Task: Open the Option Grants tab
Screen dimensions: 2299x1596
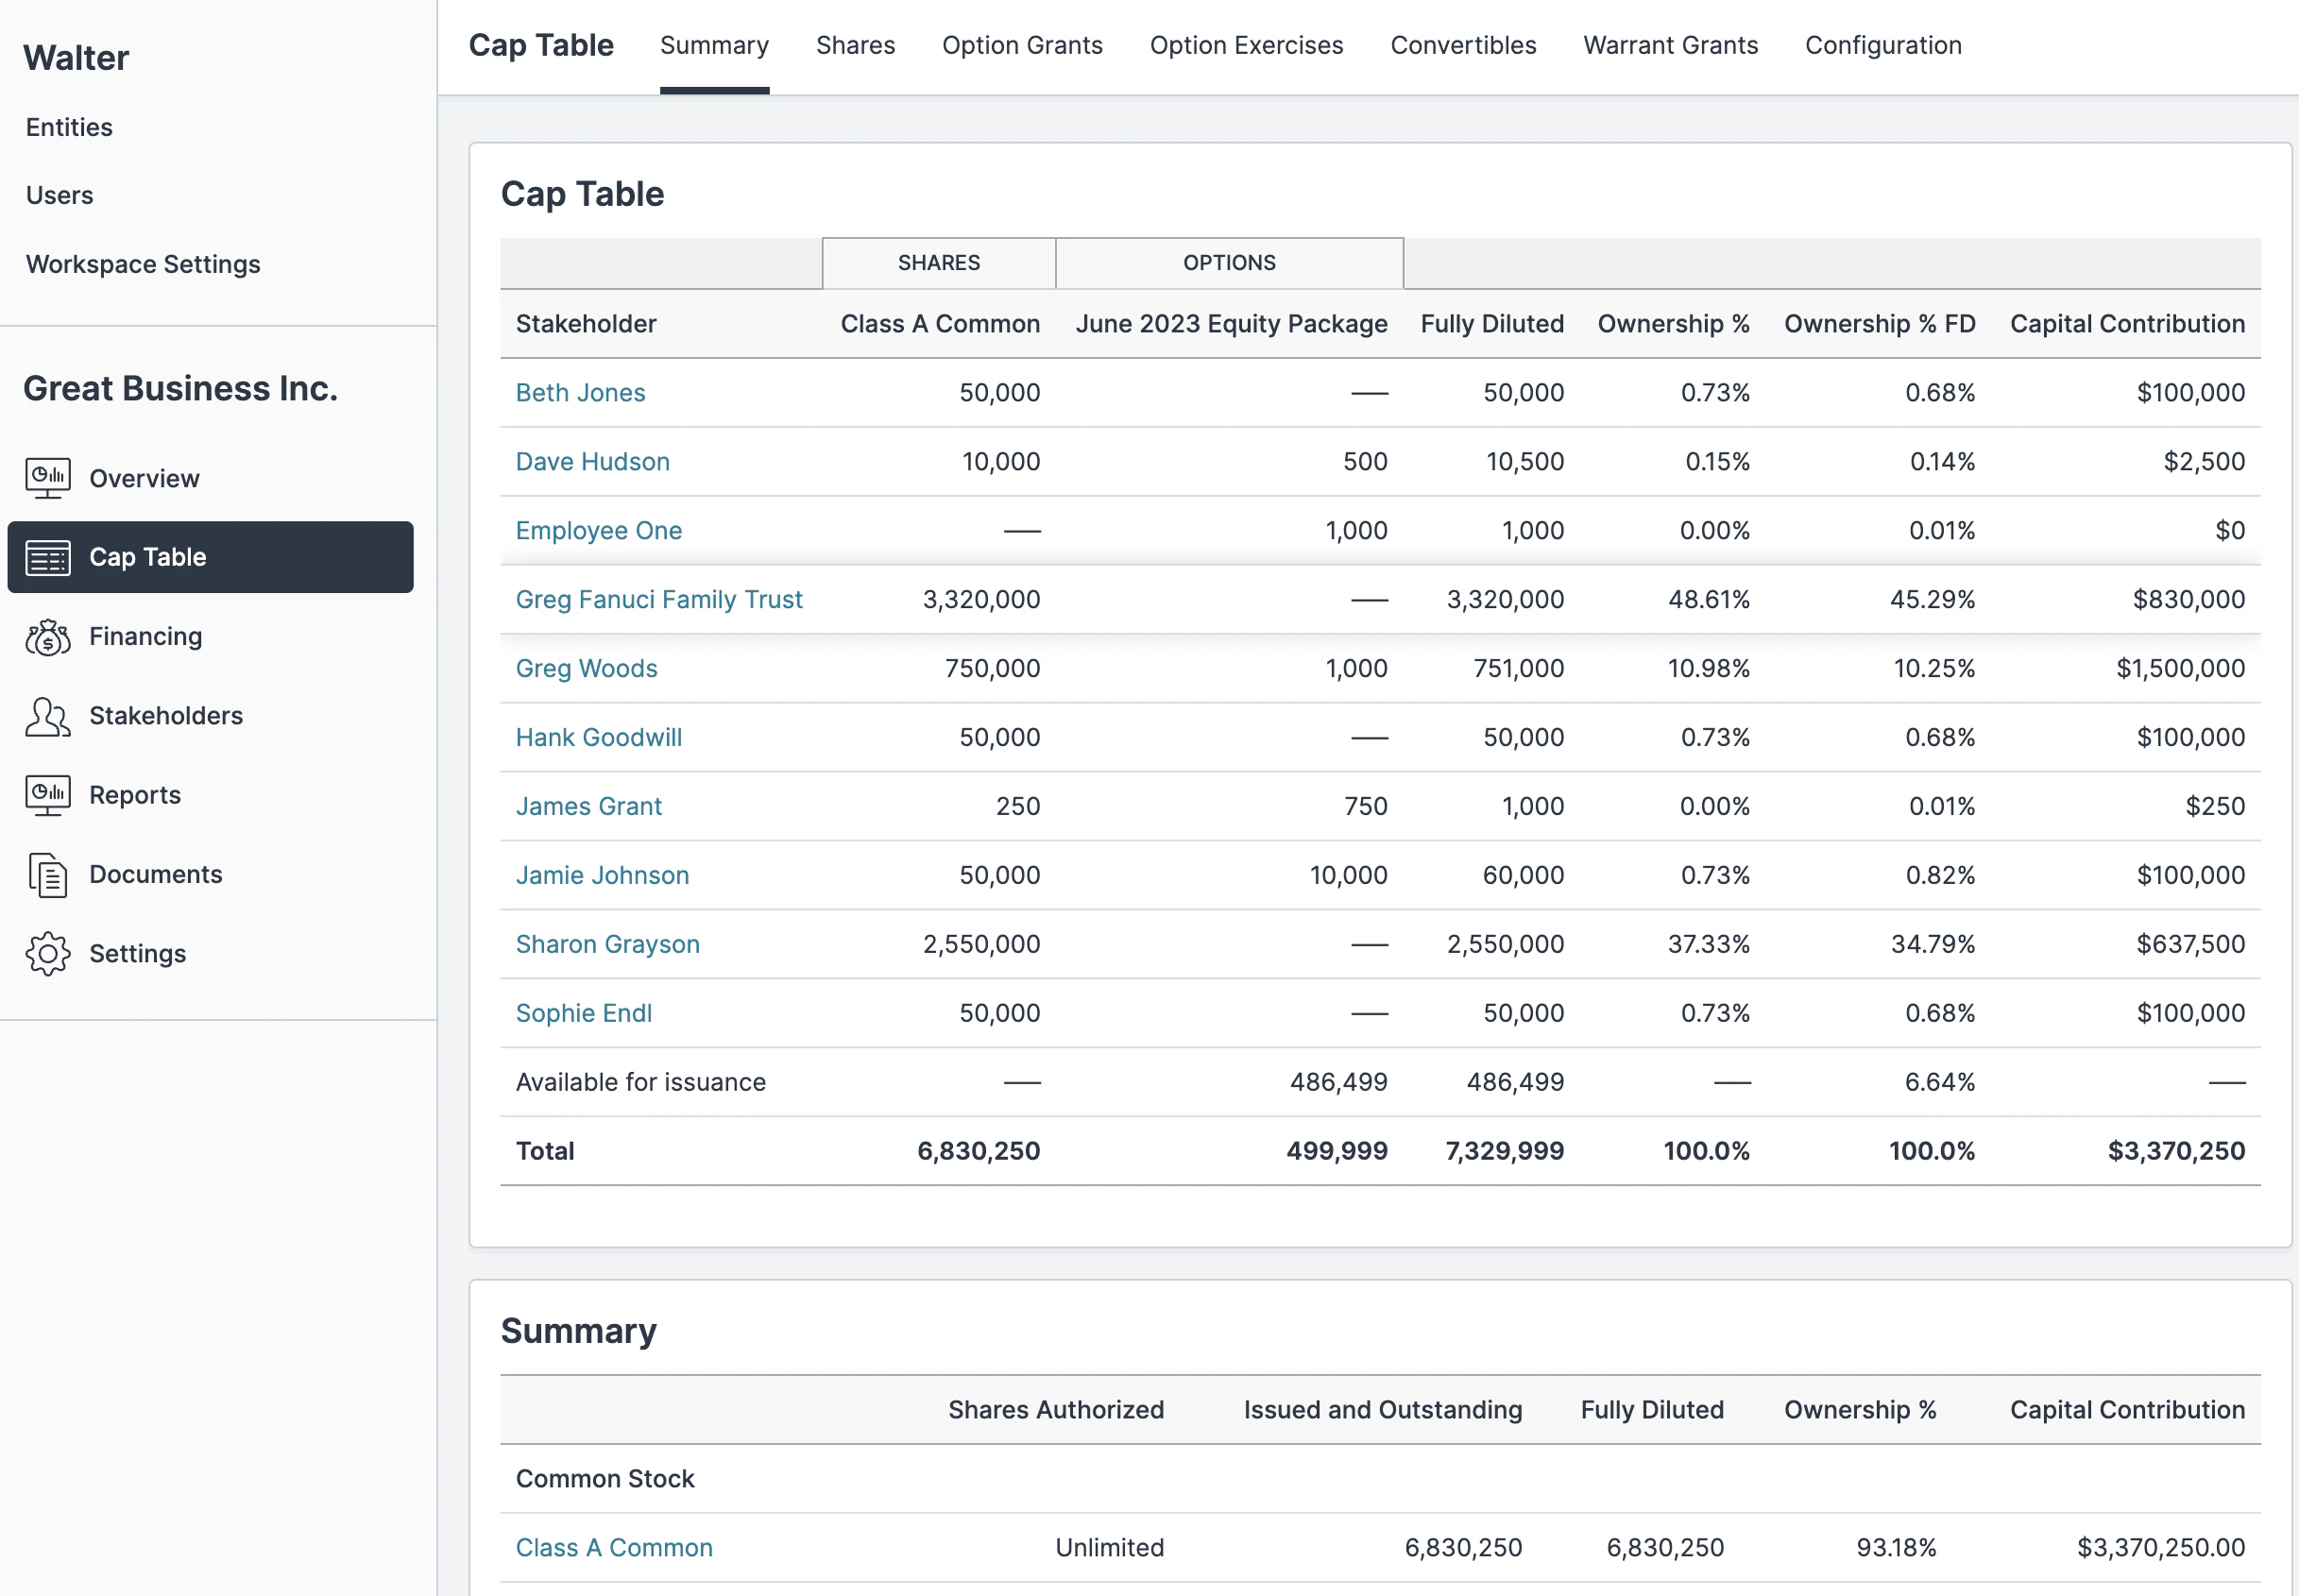Action: pyautogui.click(x=1022, y=45)
